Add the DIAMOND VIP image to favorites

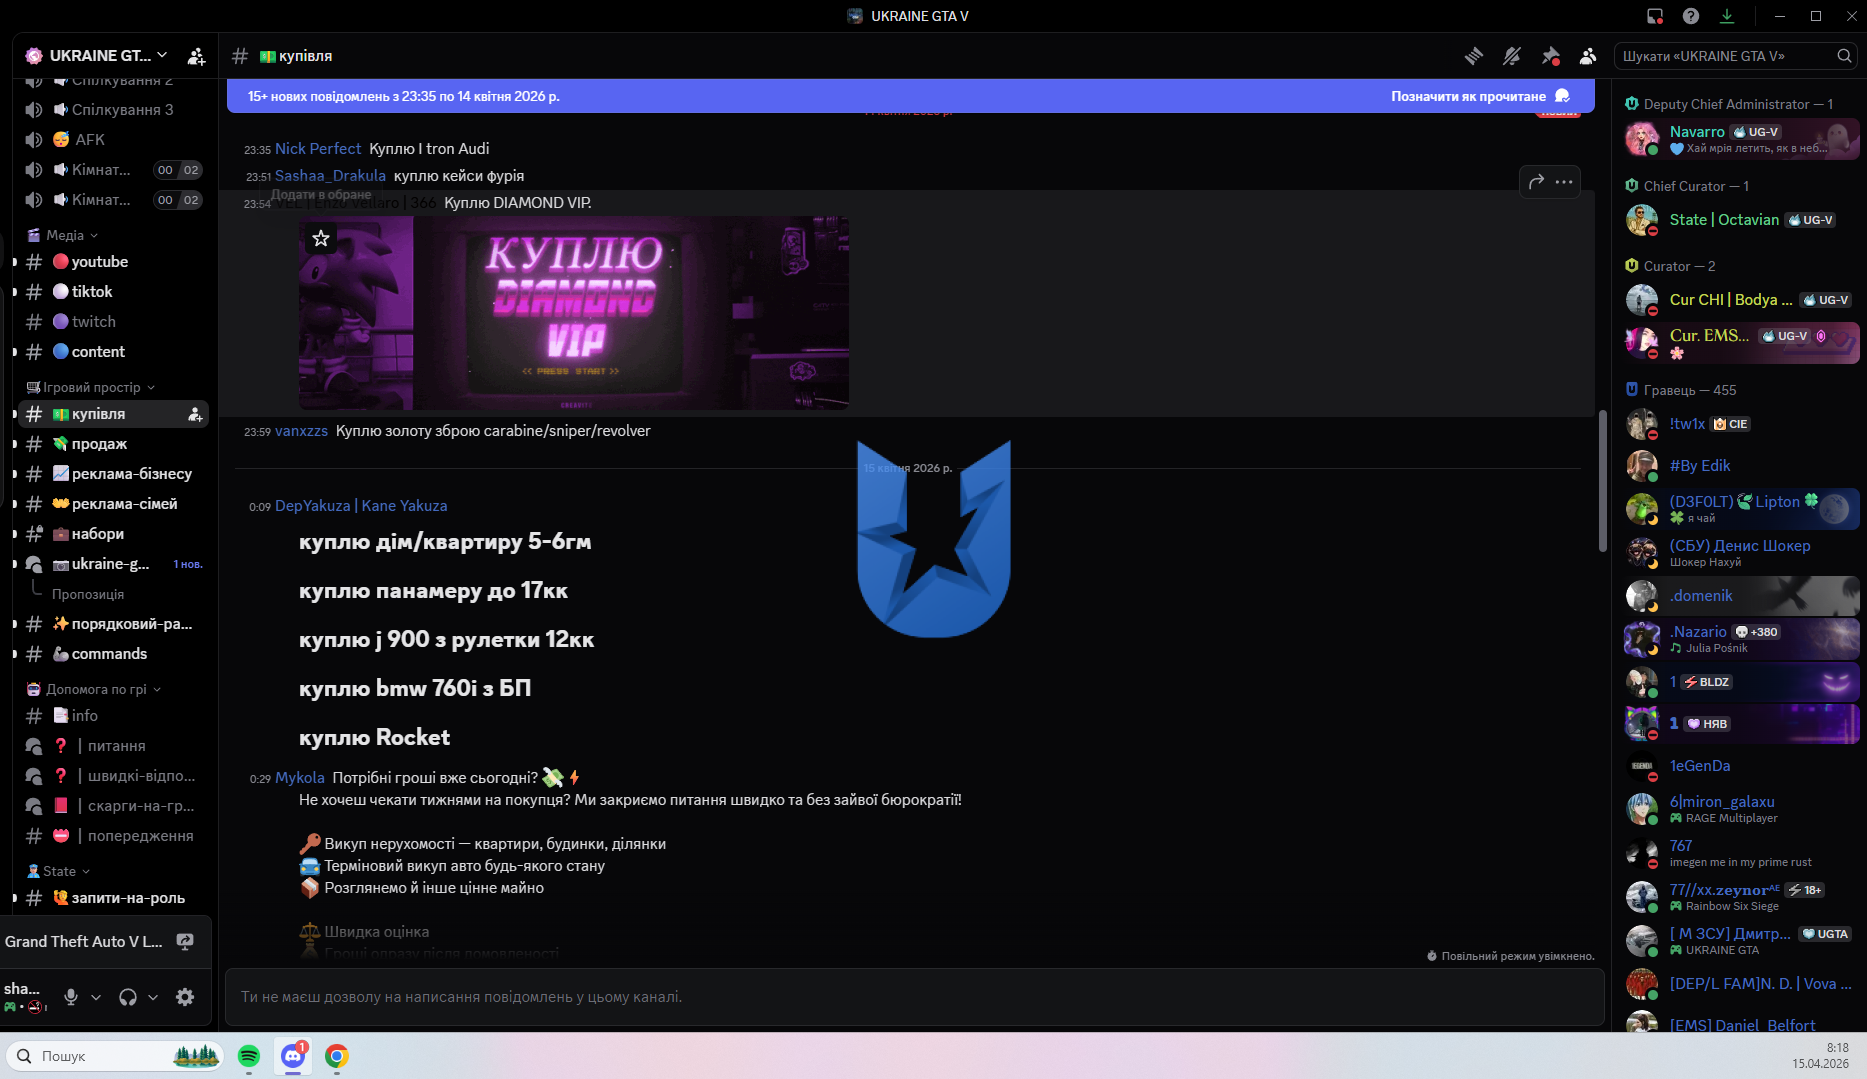[321, 238]
